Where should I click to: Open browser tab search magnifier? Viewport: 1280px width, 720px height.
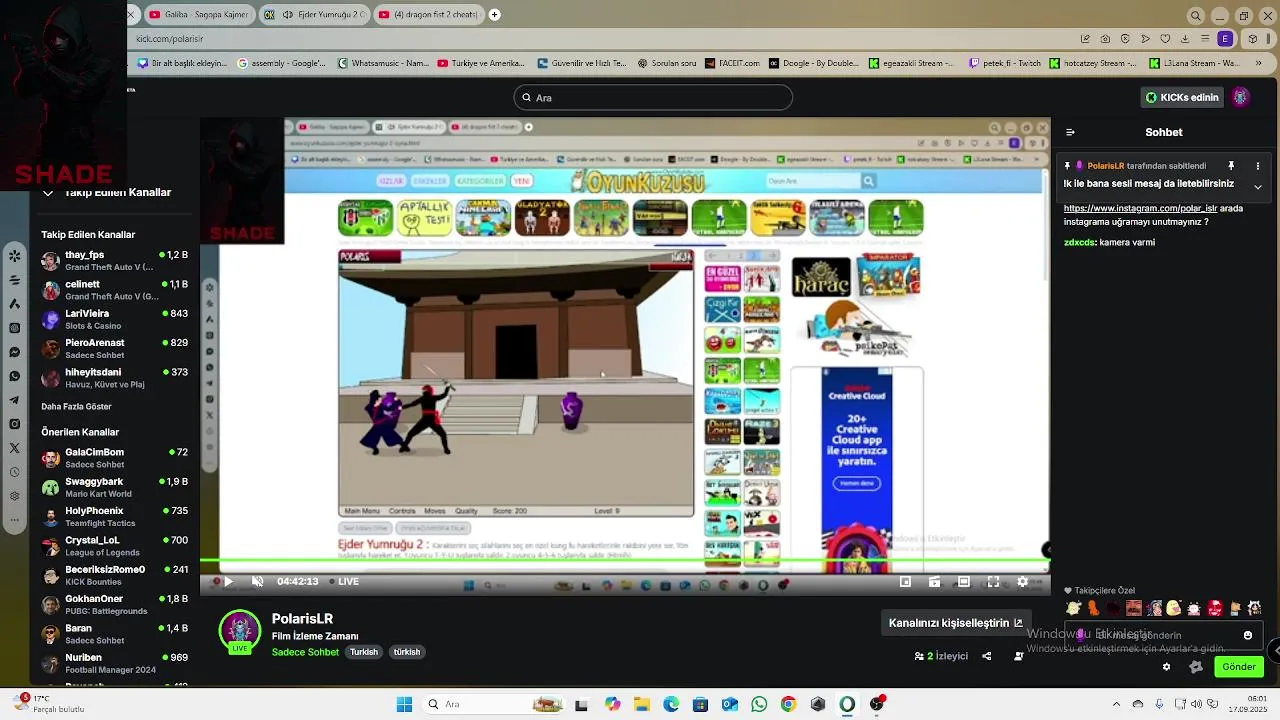coord(1195,15)
